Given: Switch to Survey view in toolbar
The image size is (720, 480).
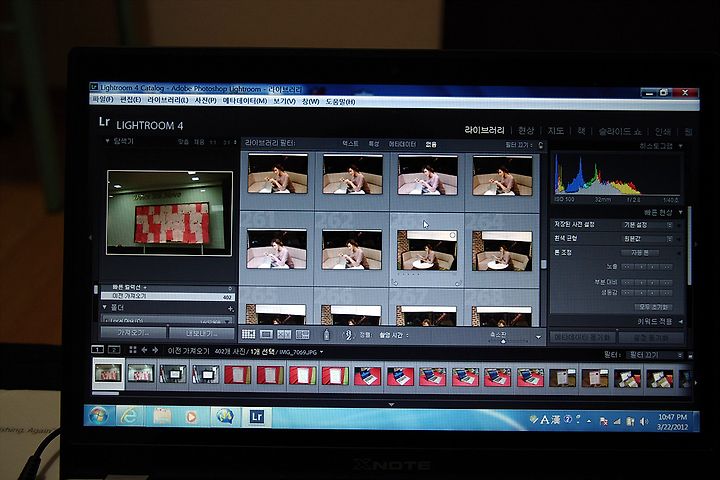Looking at the screenshot, I should point(302,334).
